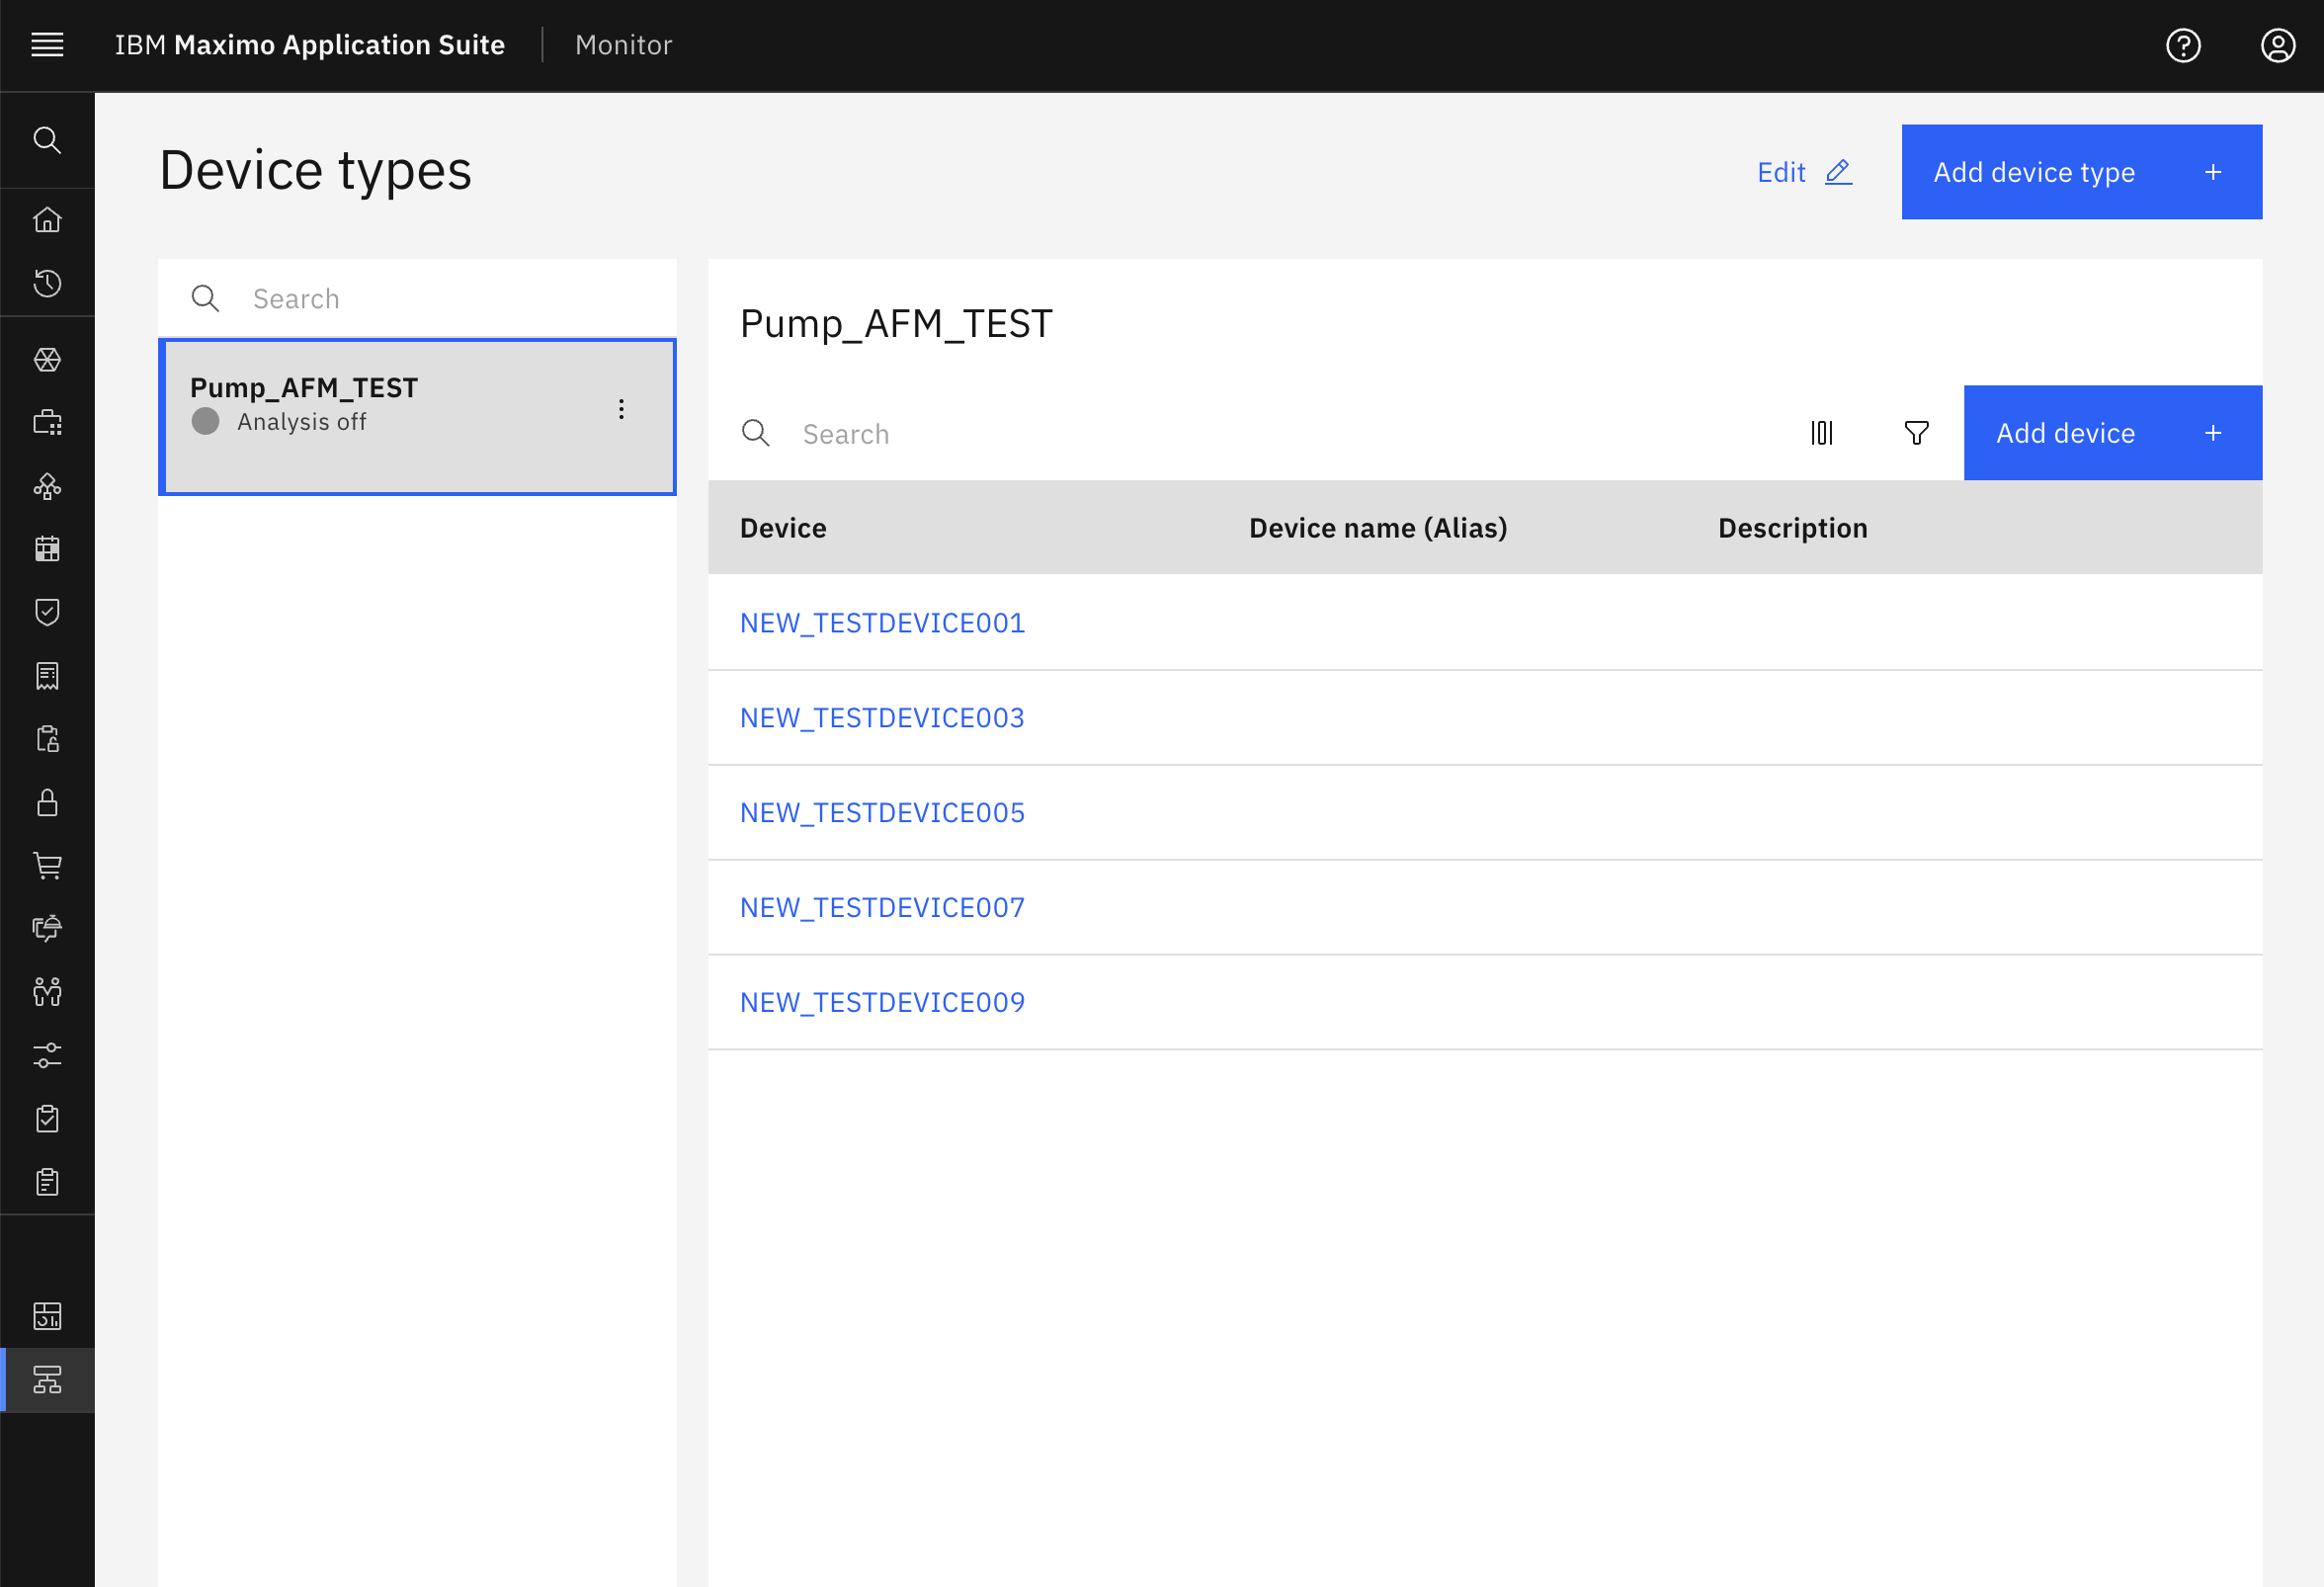Viewport: 2324px width, 1587px height.
Task: Go to Home via sidebar house icon
Action: [47, 220]
